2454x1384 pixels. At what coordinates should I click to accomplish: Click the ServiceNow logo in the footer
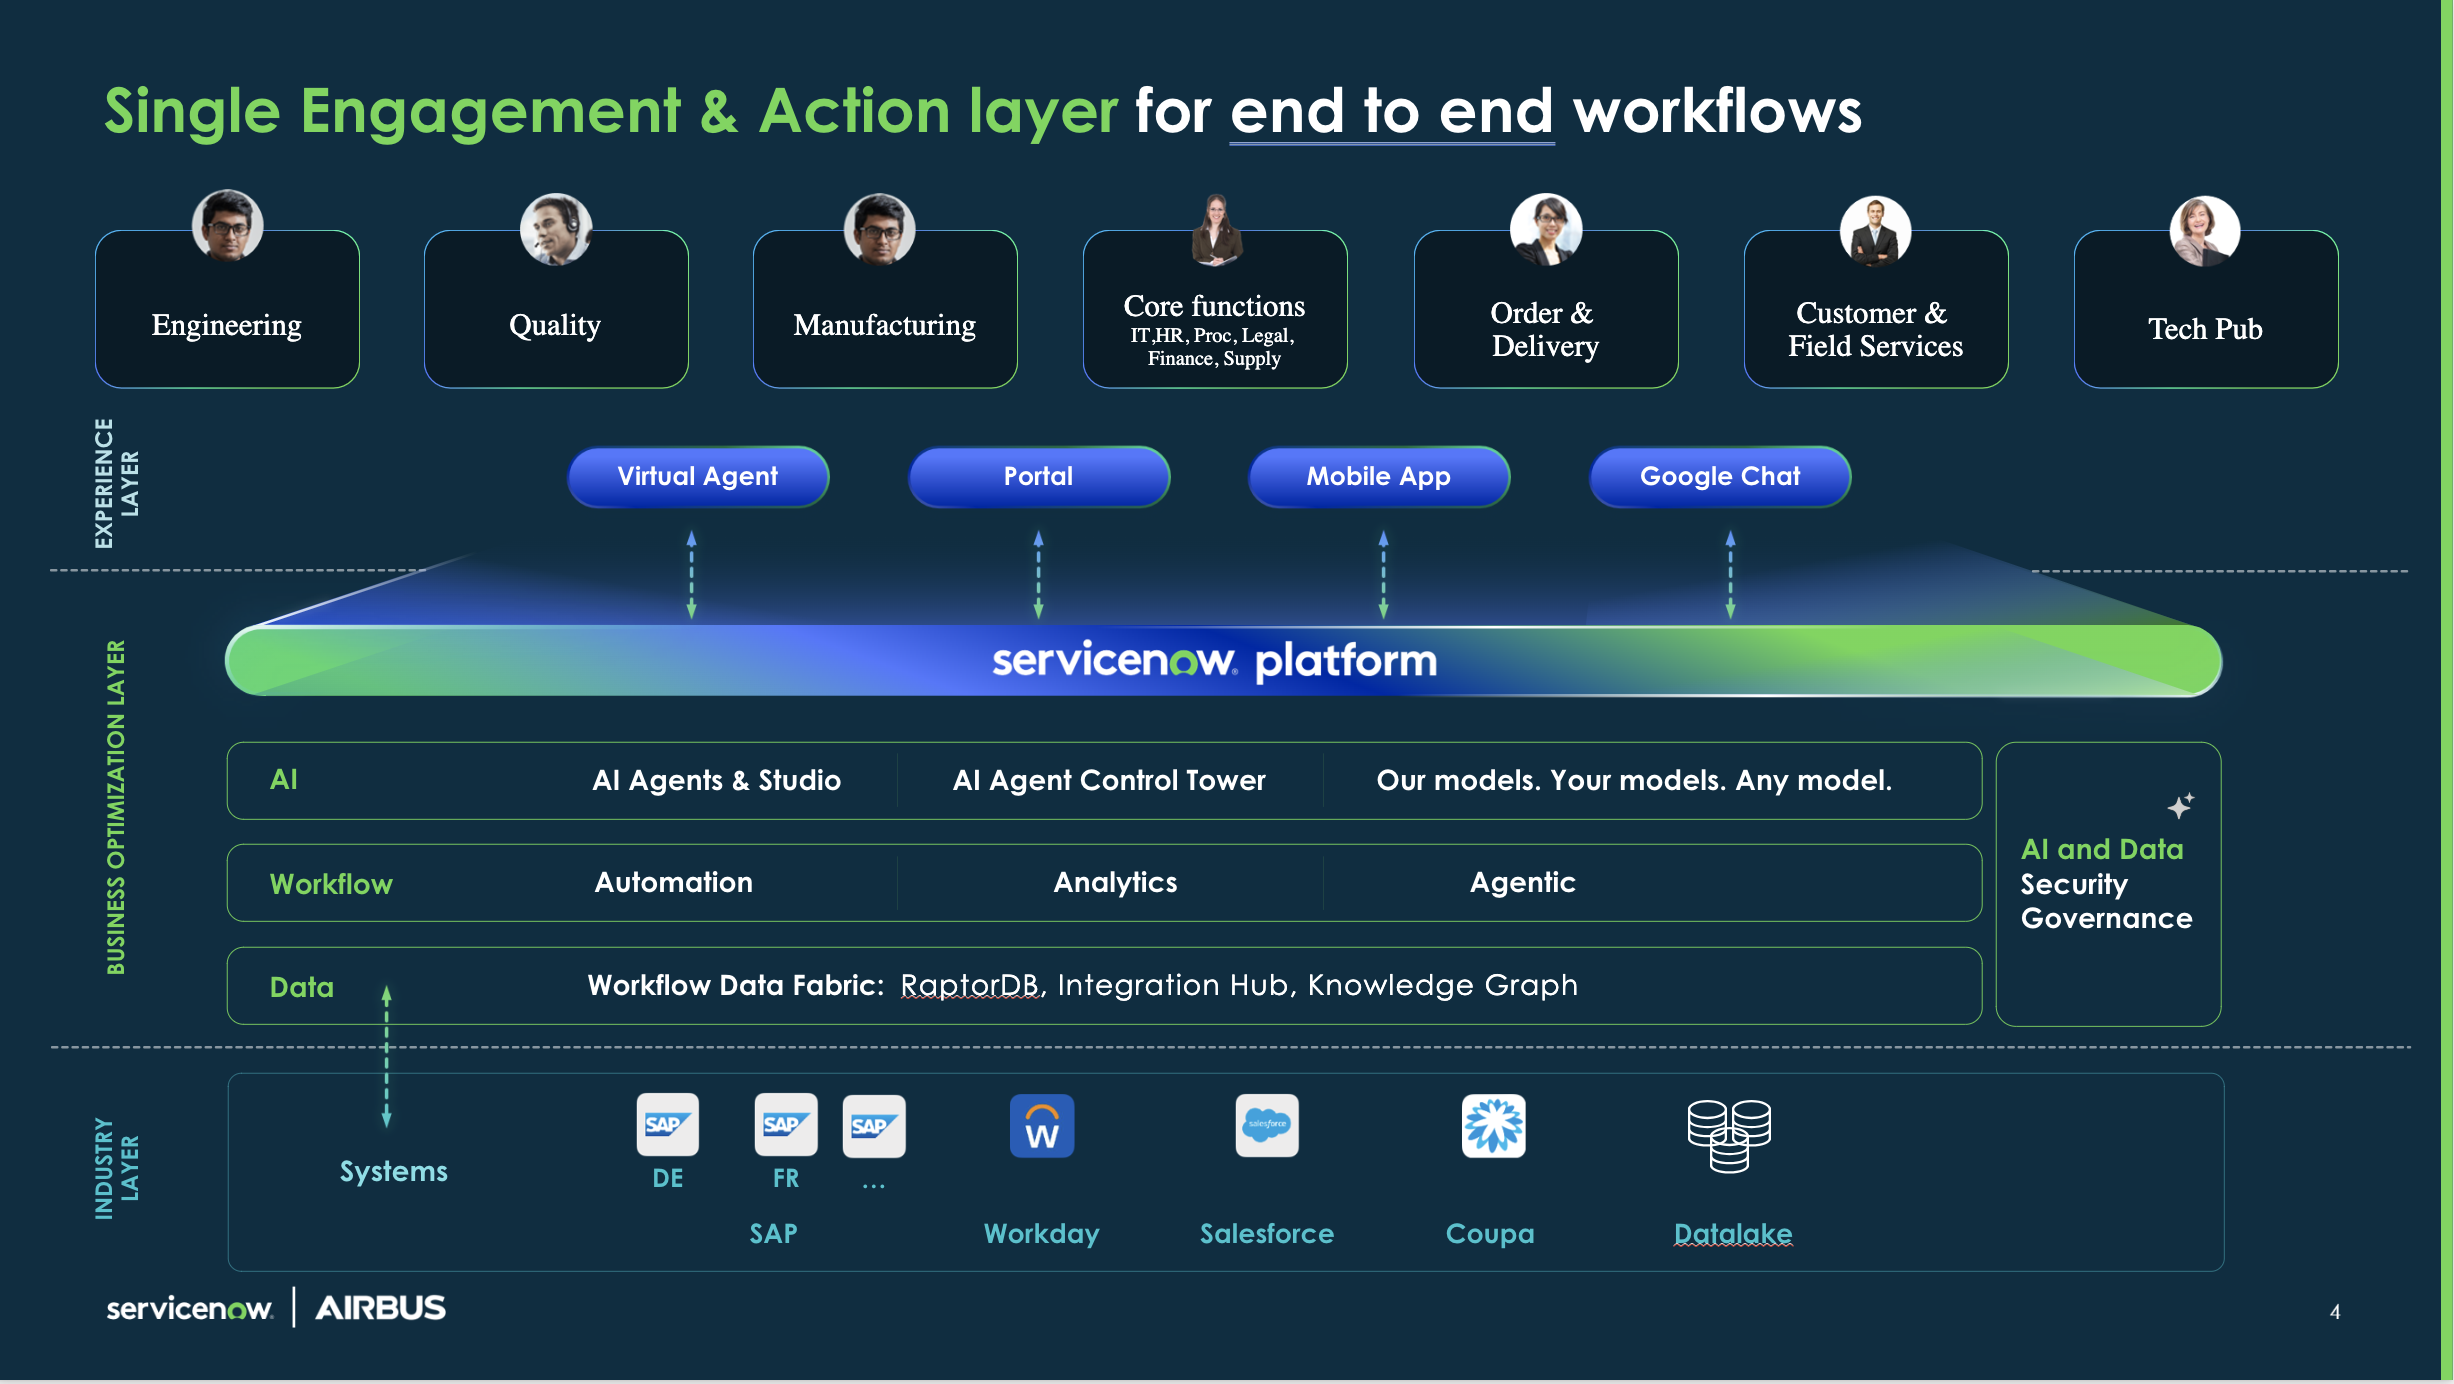click(190, 1308)
